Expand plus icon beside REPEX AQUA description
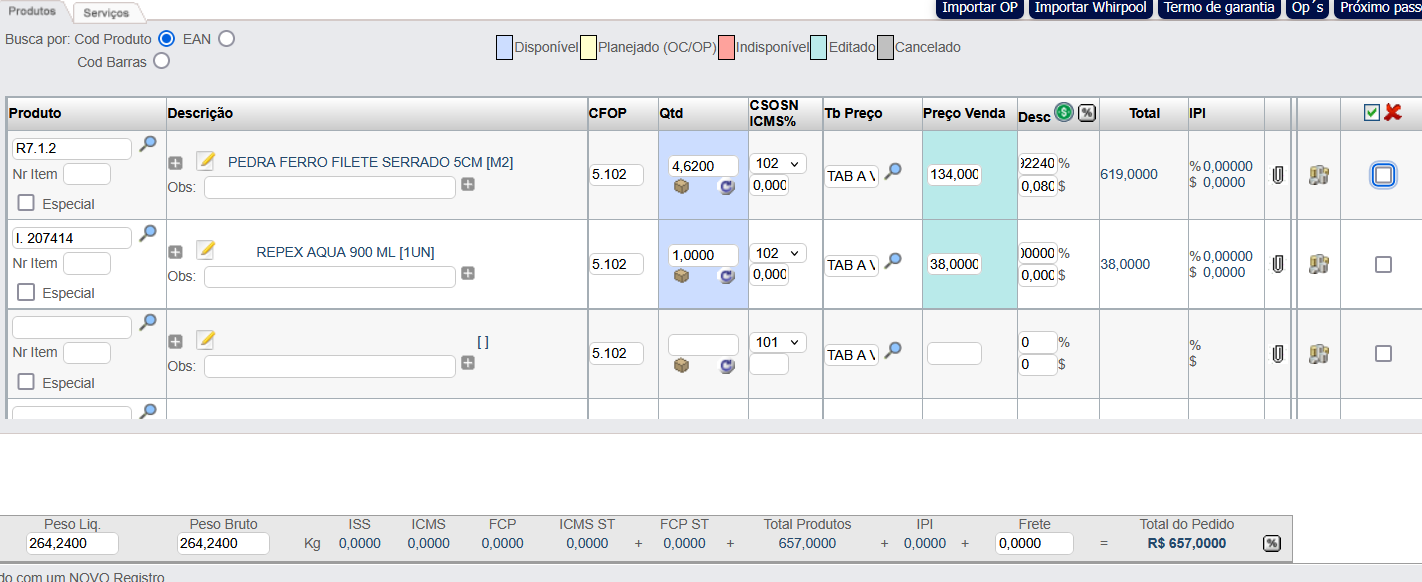This screenshot has width=1422, height=582. (175, 253)
